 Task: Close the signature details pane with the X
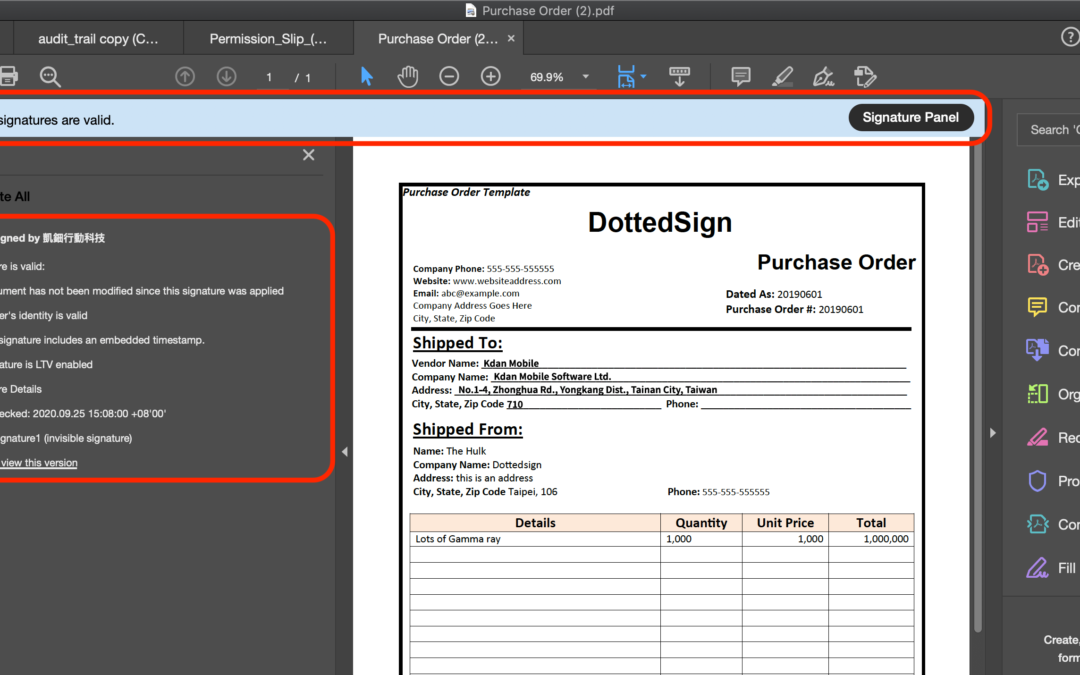[x=308, y=155]
